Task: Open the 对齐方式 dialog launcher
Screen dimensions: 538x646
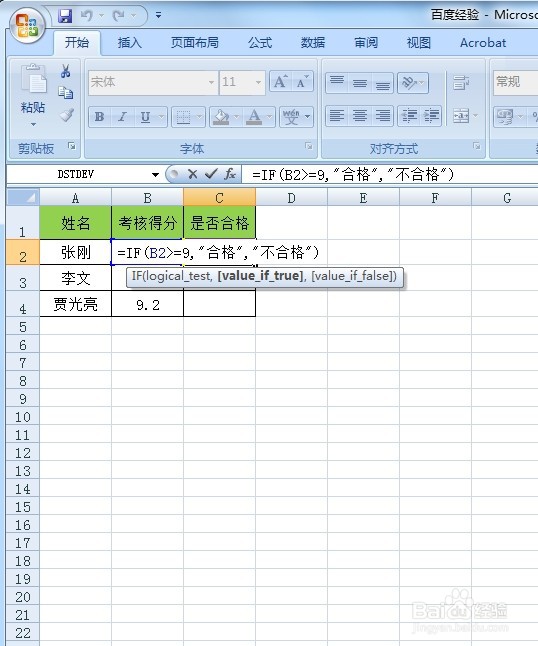Action: [477, 146]
